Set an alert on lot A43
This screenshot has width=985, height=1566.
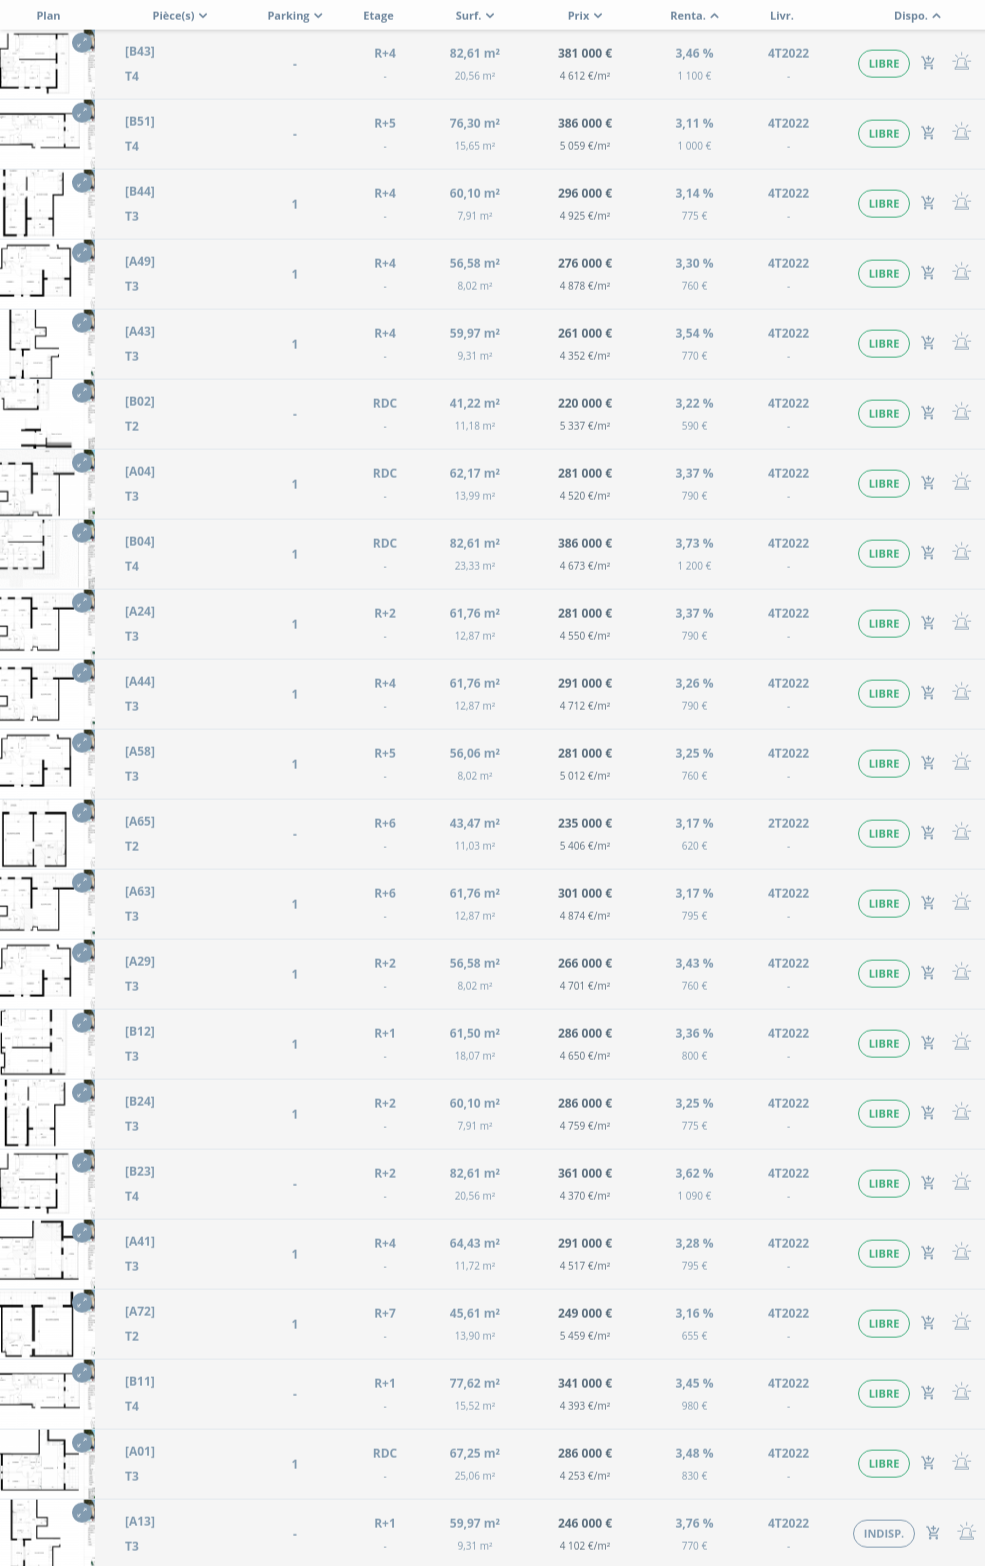click(962, 343)
